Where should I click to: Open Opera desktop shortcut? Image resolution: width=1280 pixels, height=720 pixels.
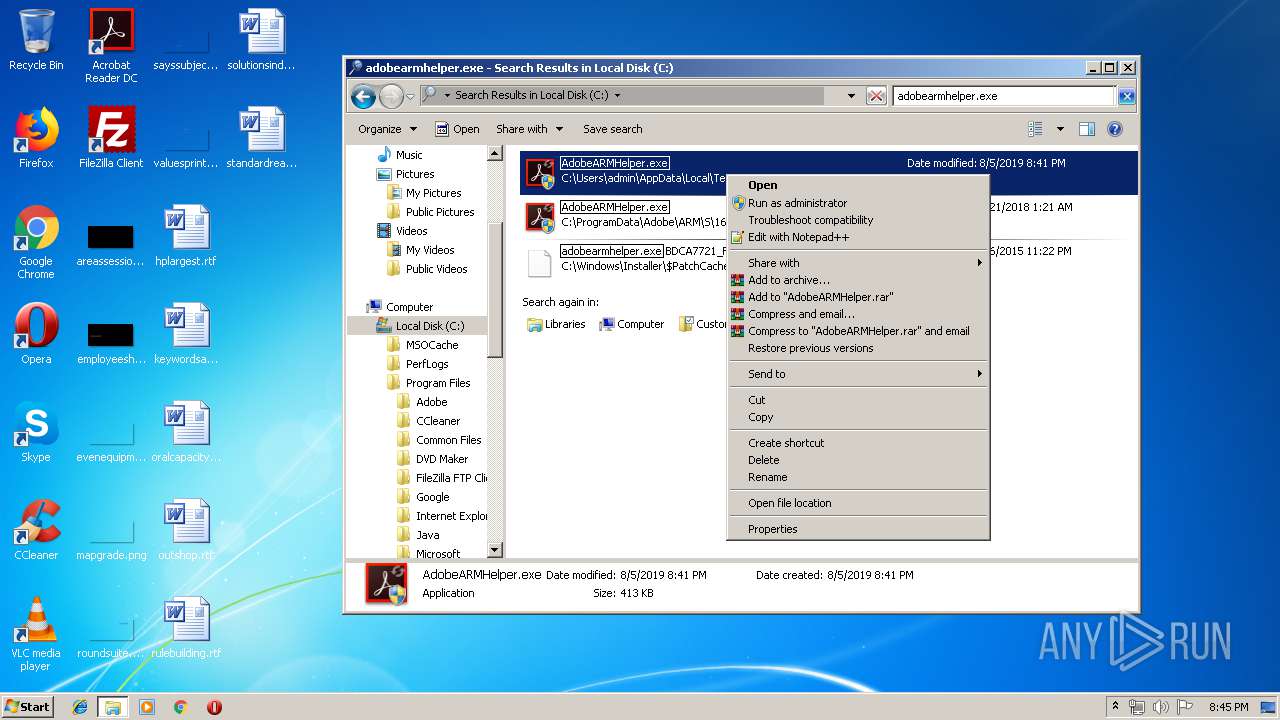coord(36,334)
